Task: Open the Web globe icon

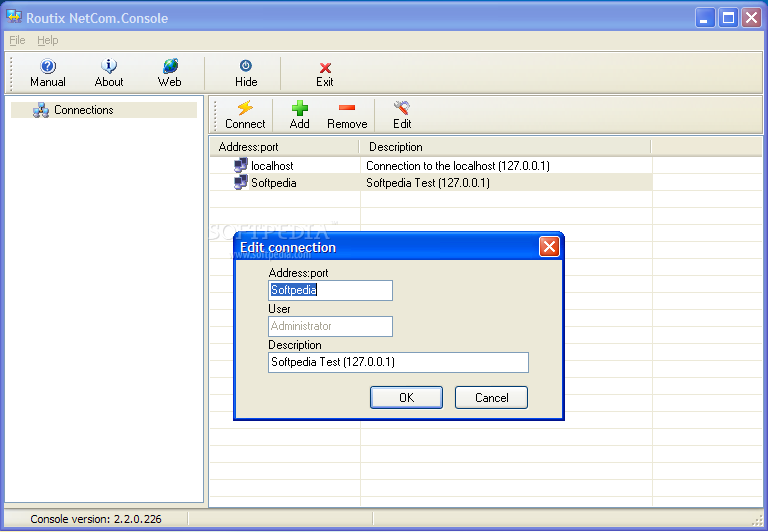Action: coord(170,66)
